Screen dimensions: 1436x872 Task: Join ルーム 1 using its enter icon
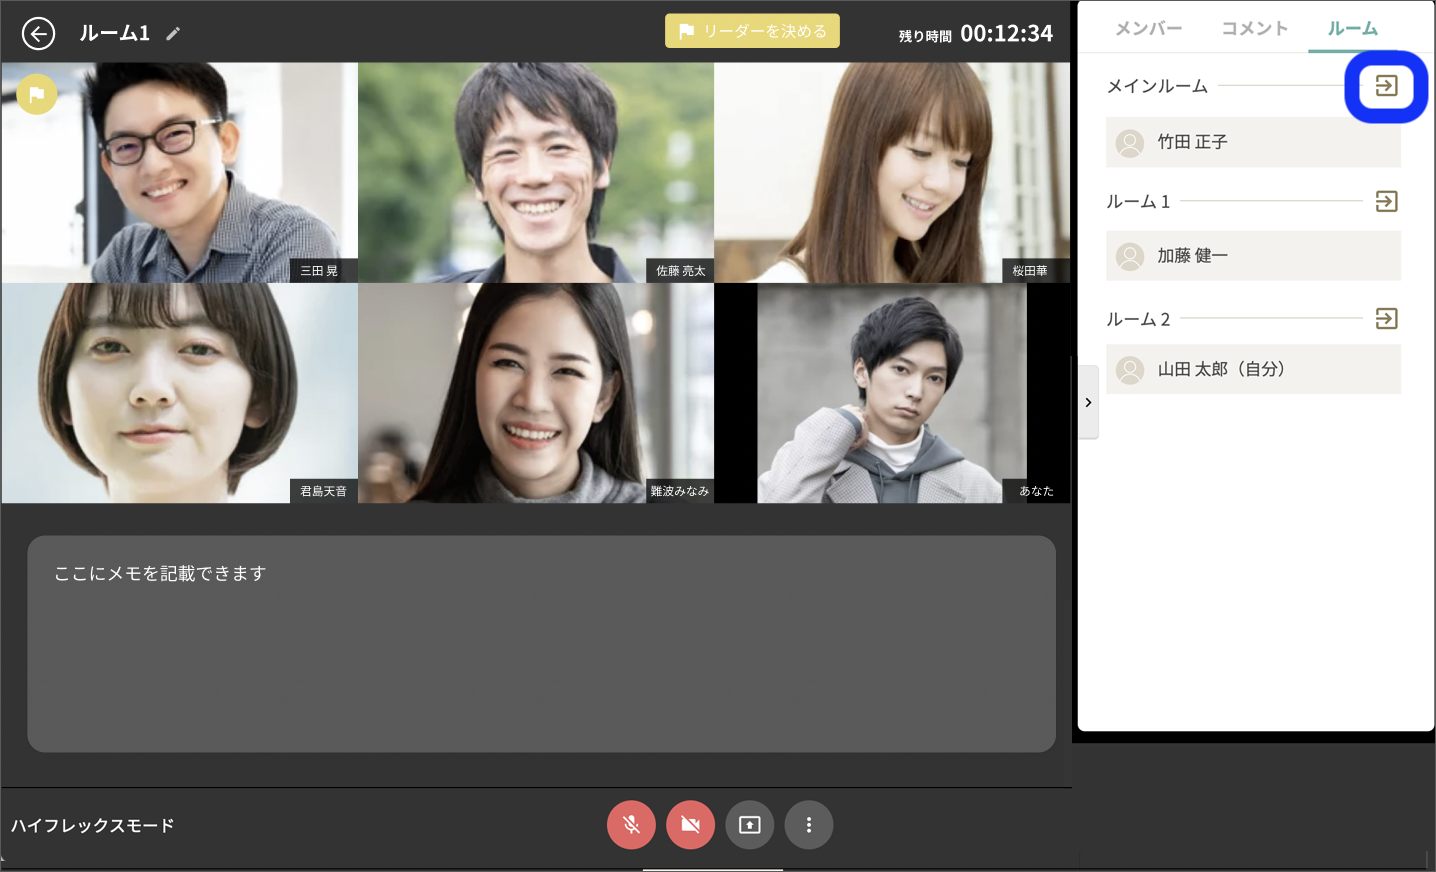(x=1386, y=202)
